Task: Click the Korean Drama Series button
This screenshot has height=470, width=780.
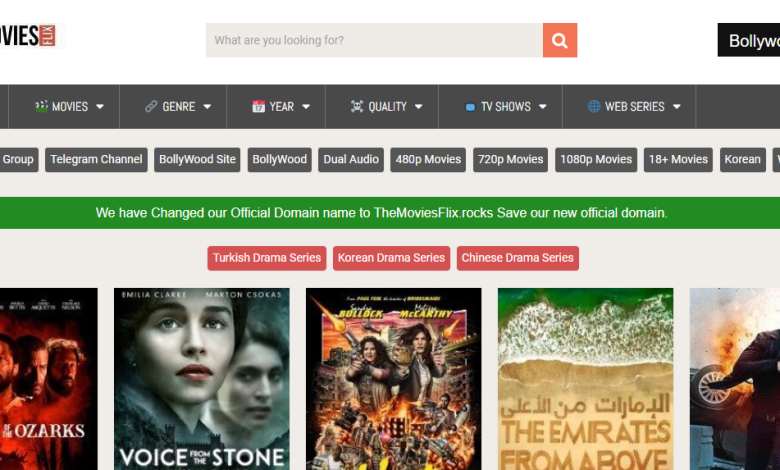Action: click(391, 258)
